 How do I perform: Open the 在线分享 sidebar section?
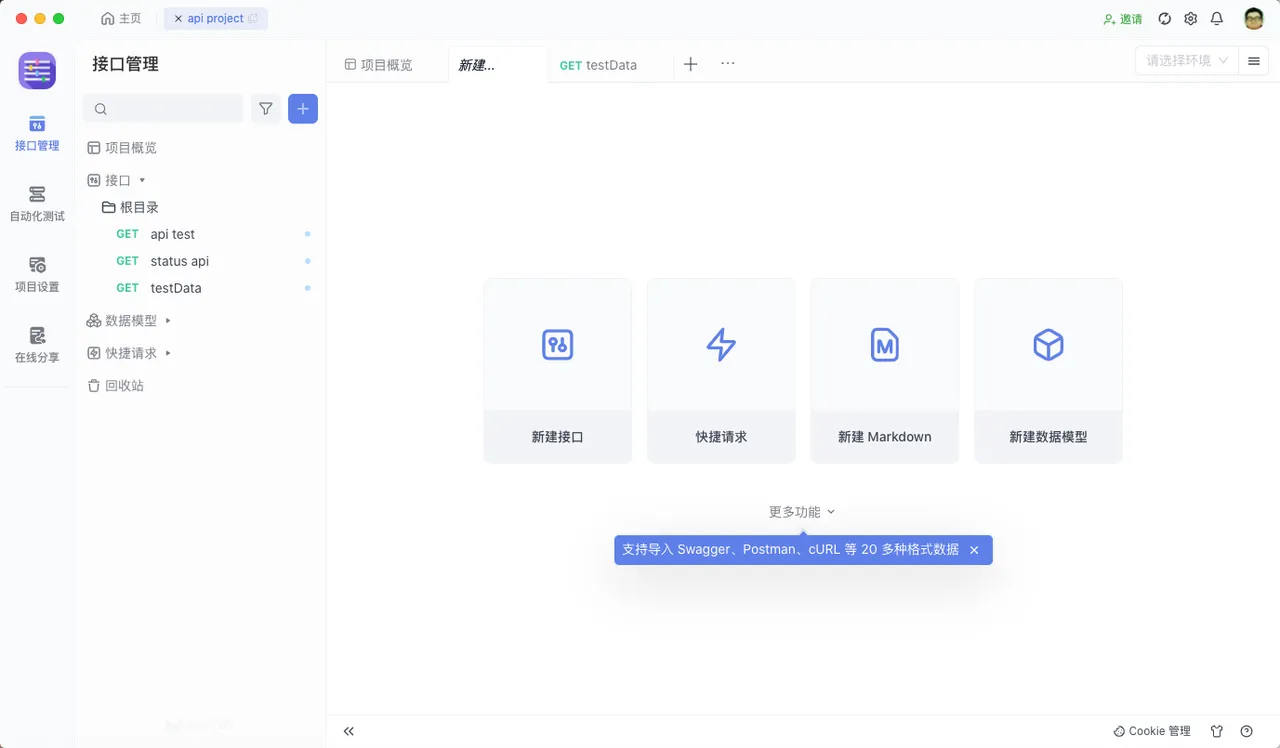37,345
